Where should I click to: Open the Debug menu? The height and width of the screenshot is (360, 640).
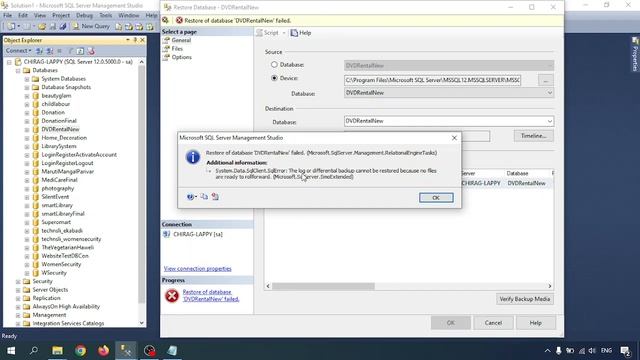[84, 15]
